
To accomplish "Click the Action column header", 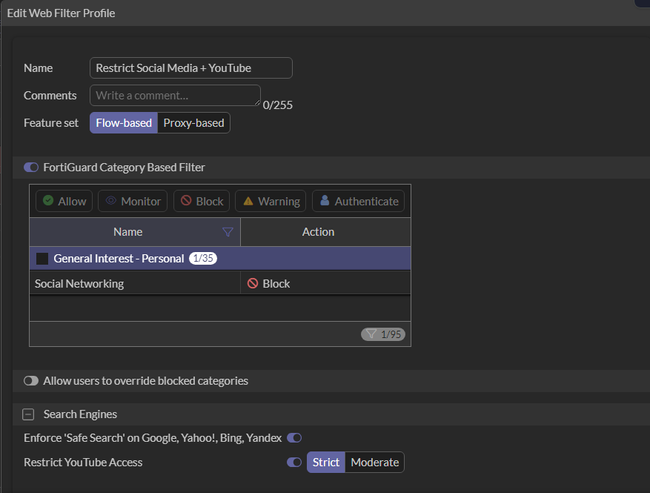I will pos(326,232).
